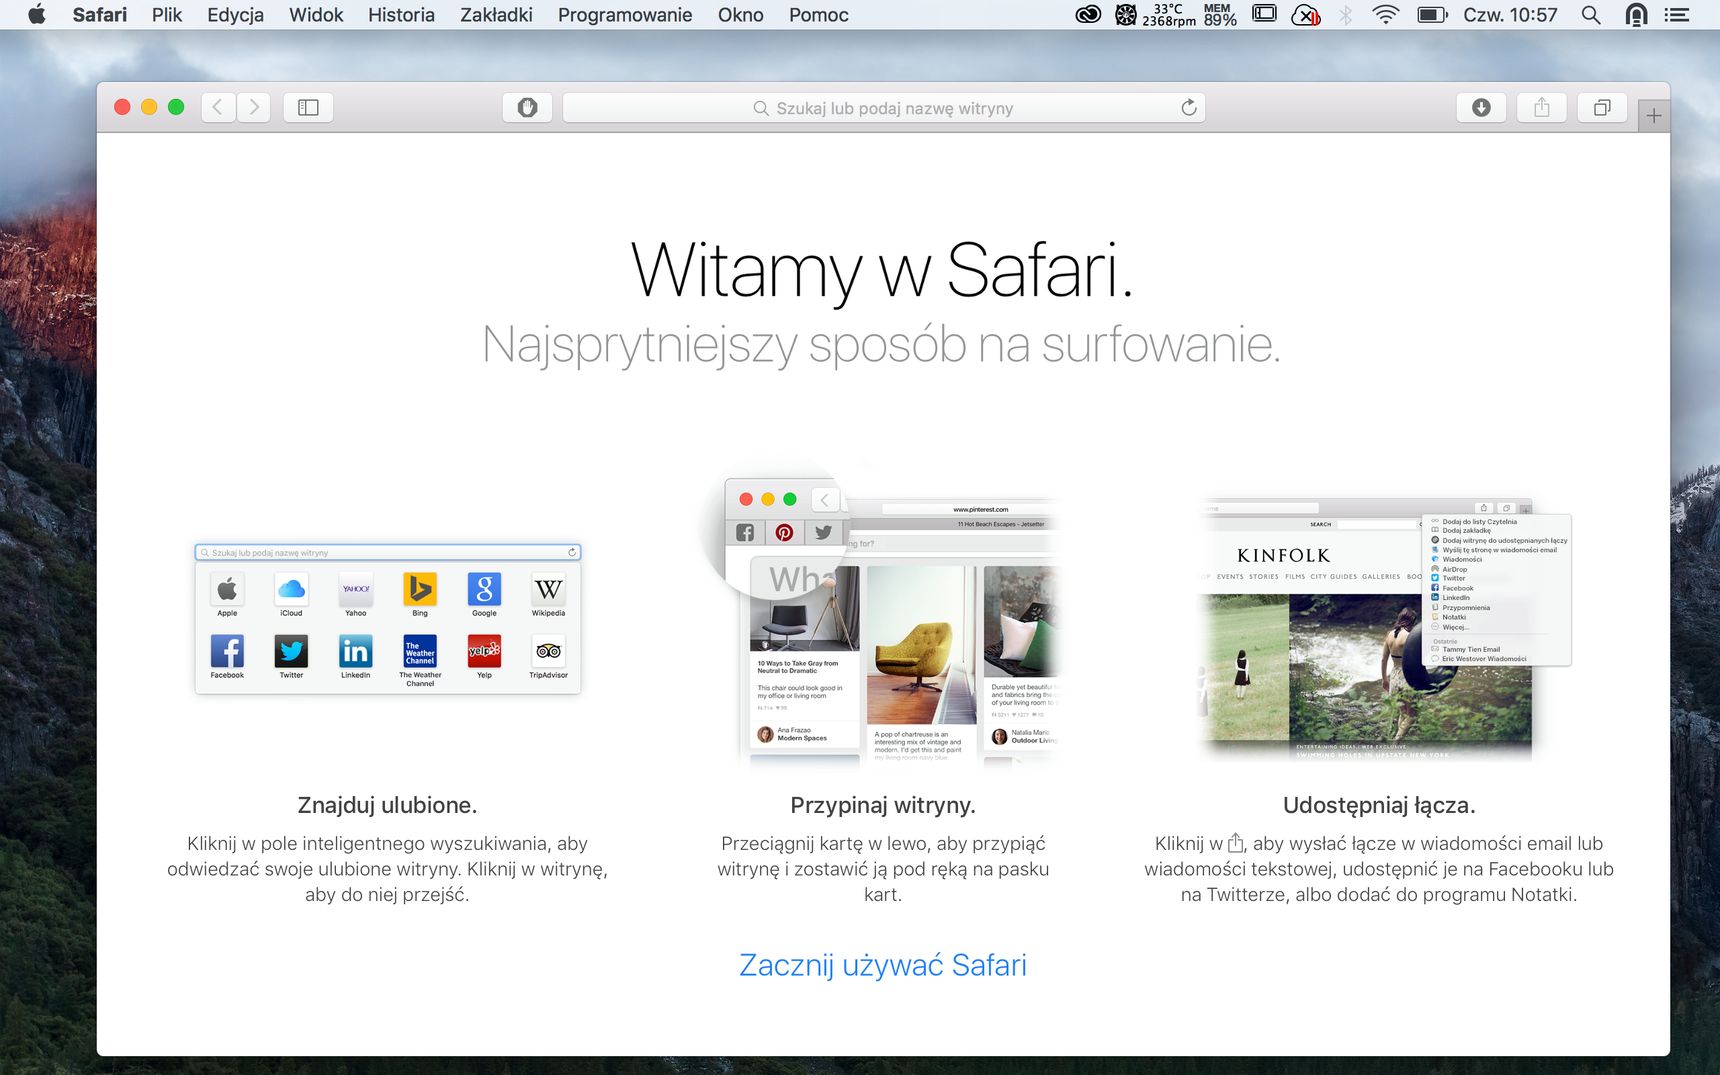This screenshot has height=1075, width=1720.
Task: Open the Widok menu
Action: pos(316,14)
